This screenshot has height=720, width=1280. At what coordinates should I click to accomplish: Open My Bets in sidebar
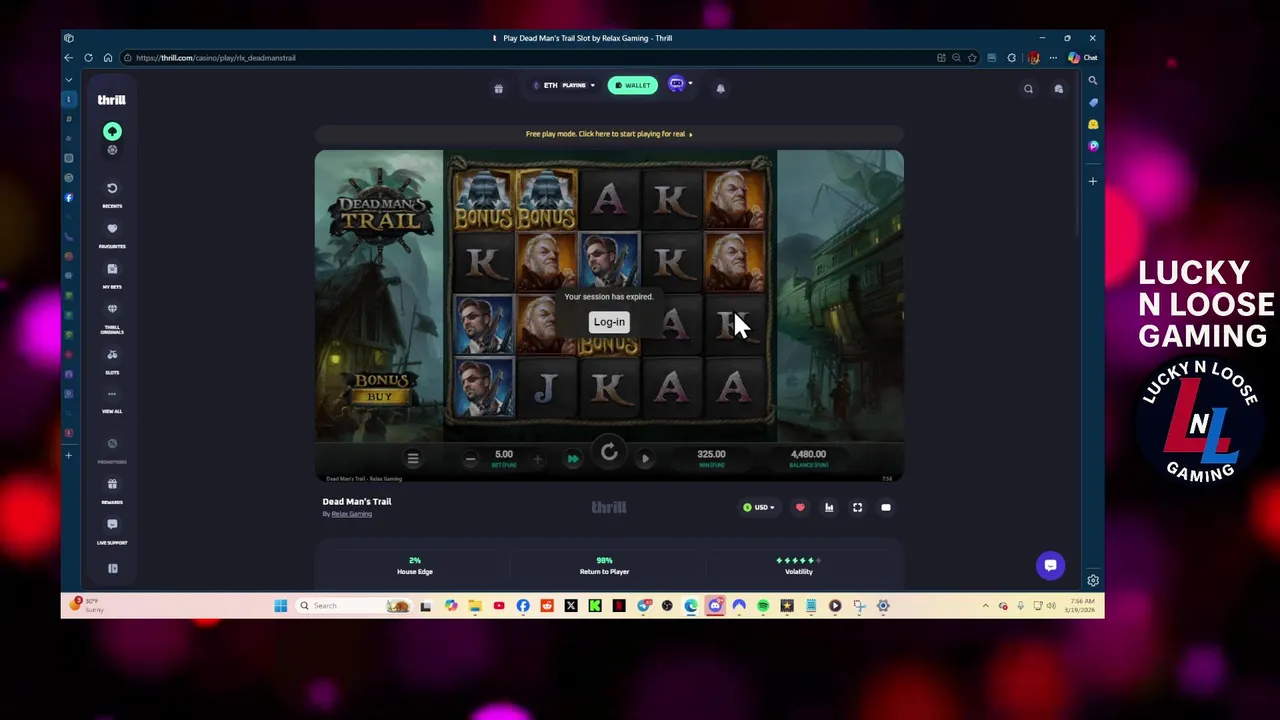(112, 274)
